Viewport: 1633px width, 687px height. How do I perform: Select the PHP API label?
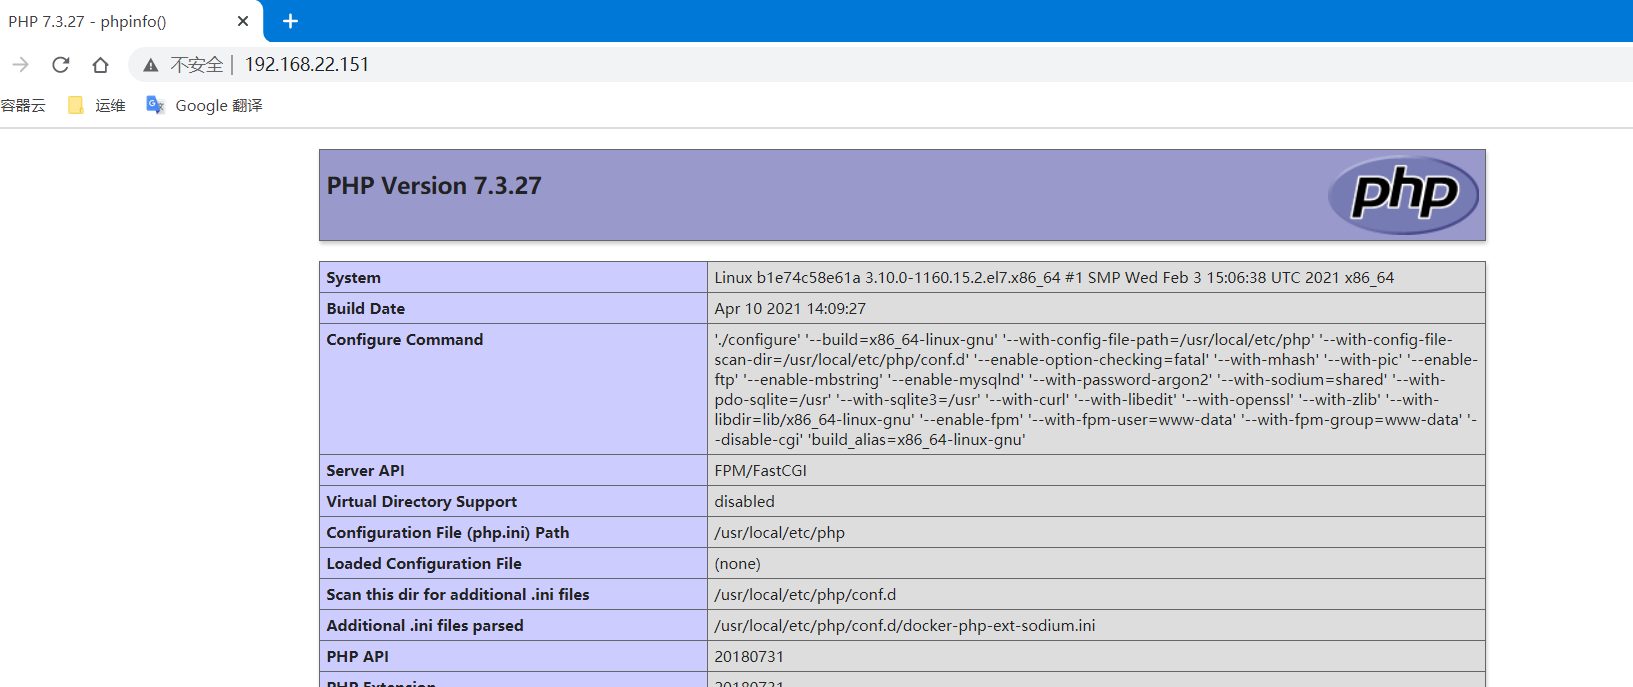(357, 657)
